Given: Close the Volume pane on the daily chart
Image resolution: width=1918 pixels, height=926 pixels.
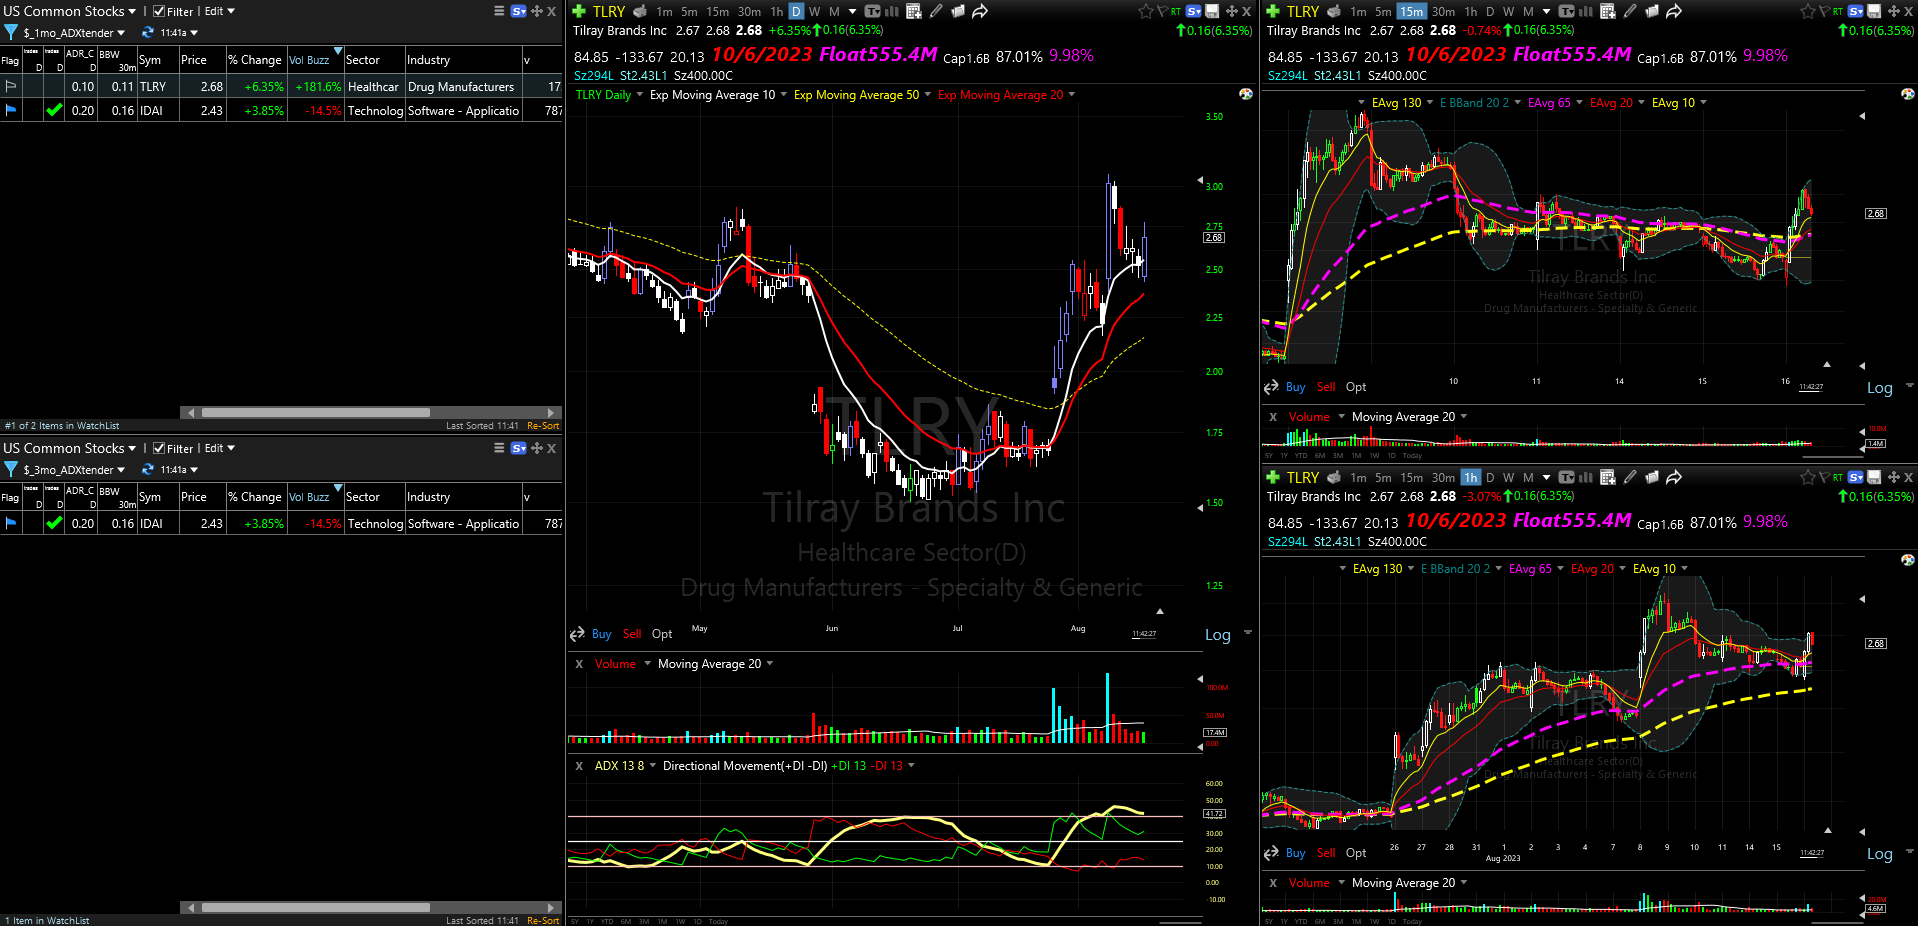Looking at the screenshot, I should [x=579, y=664].
